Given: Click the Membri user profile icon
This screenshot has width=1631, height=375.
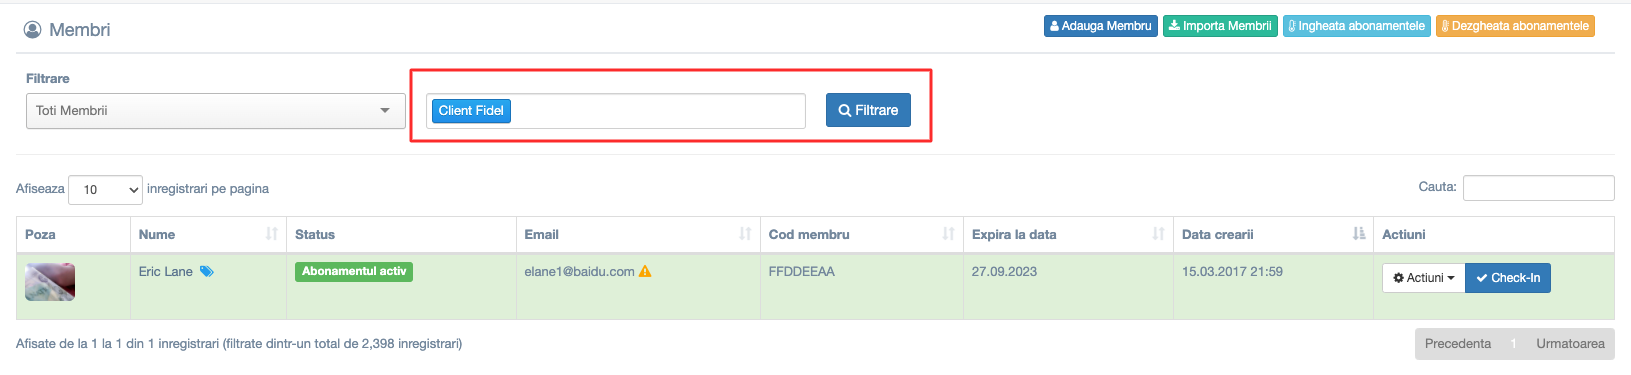Looking at the screenshot, I should (x=33, y=30).
